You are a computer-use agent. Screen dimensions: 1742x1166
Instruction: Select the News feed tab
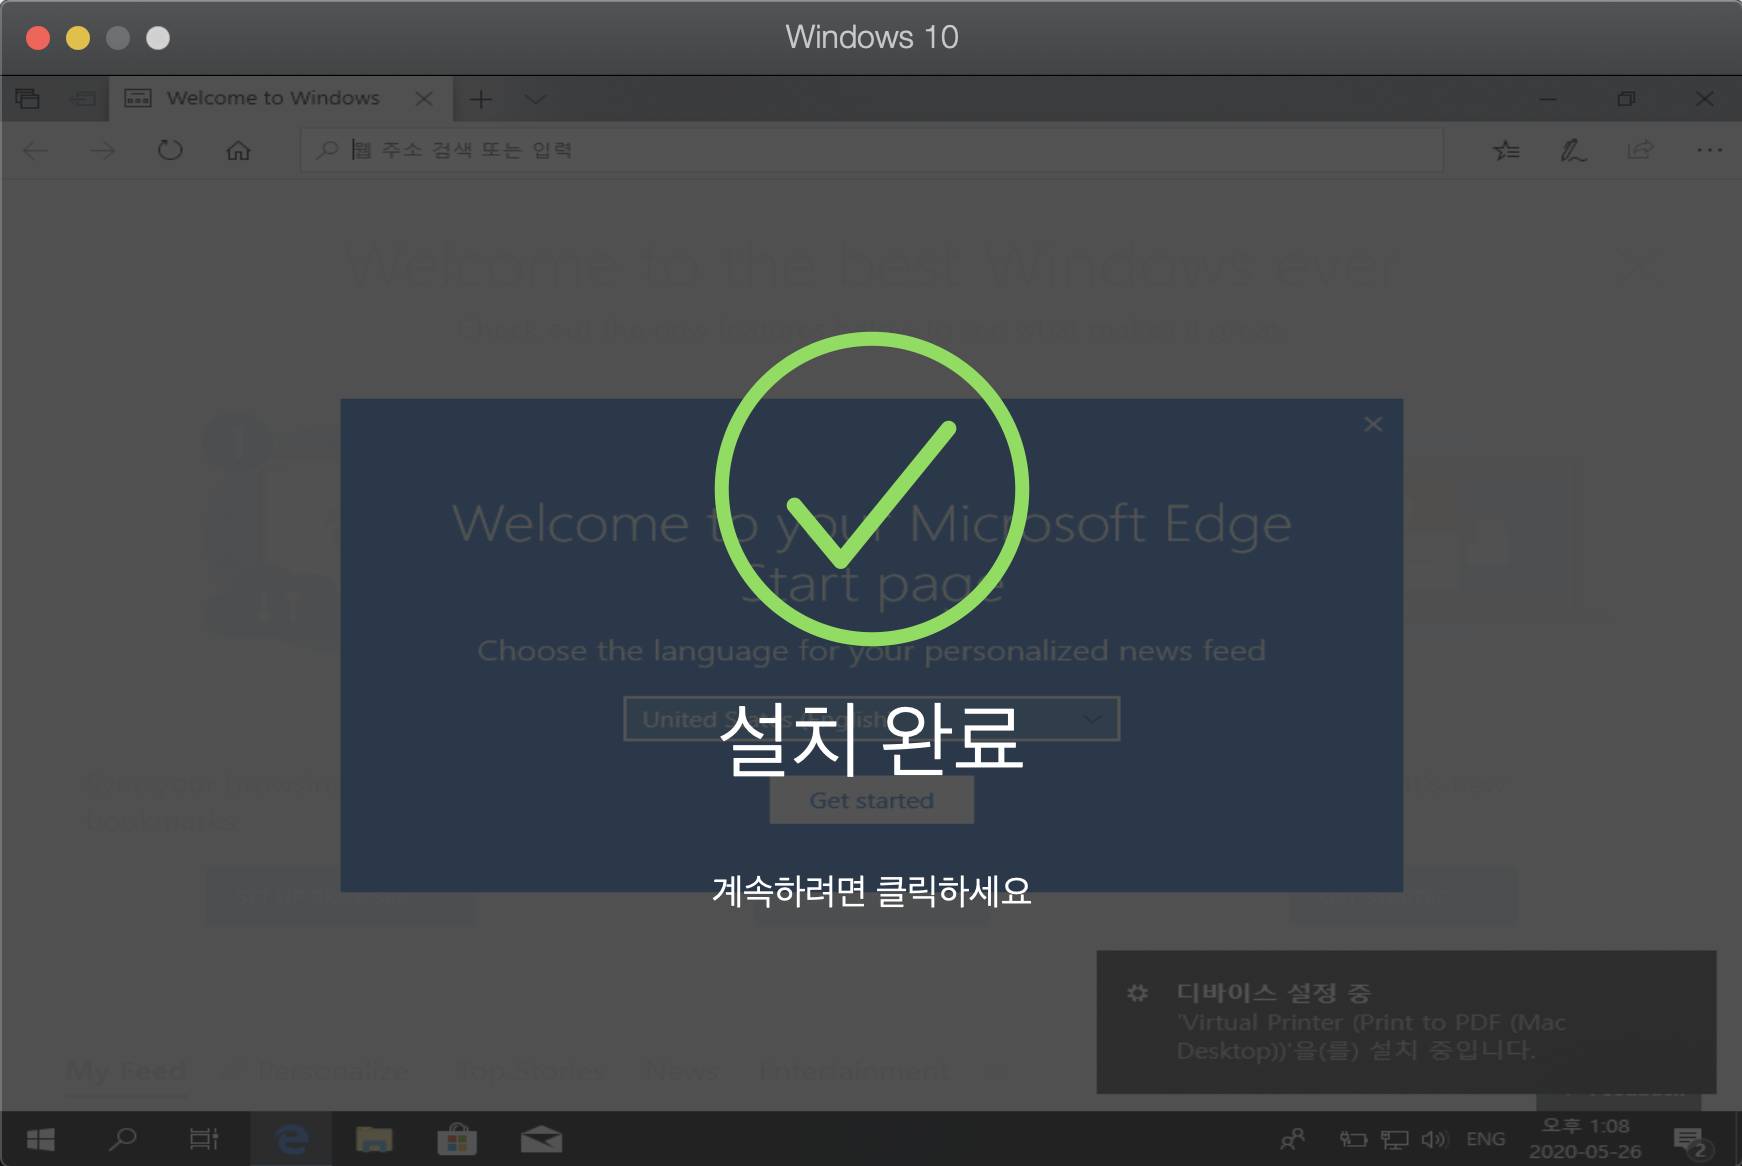pos(681,1071)
